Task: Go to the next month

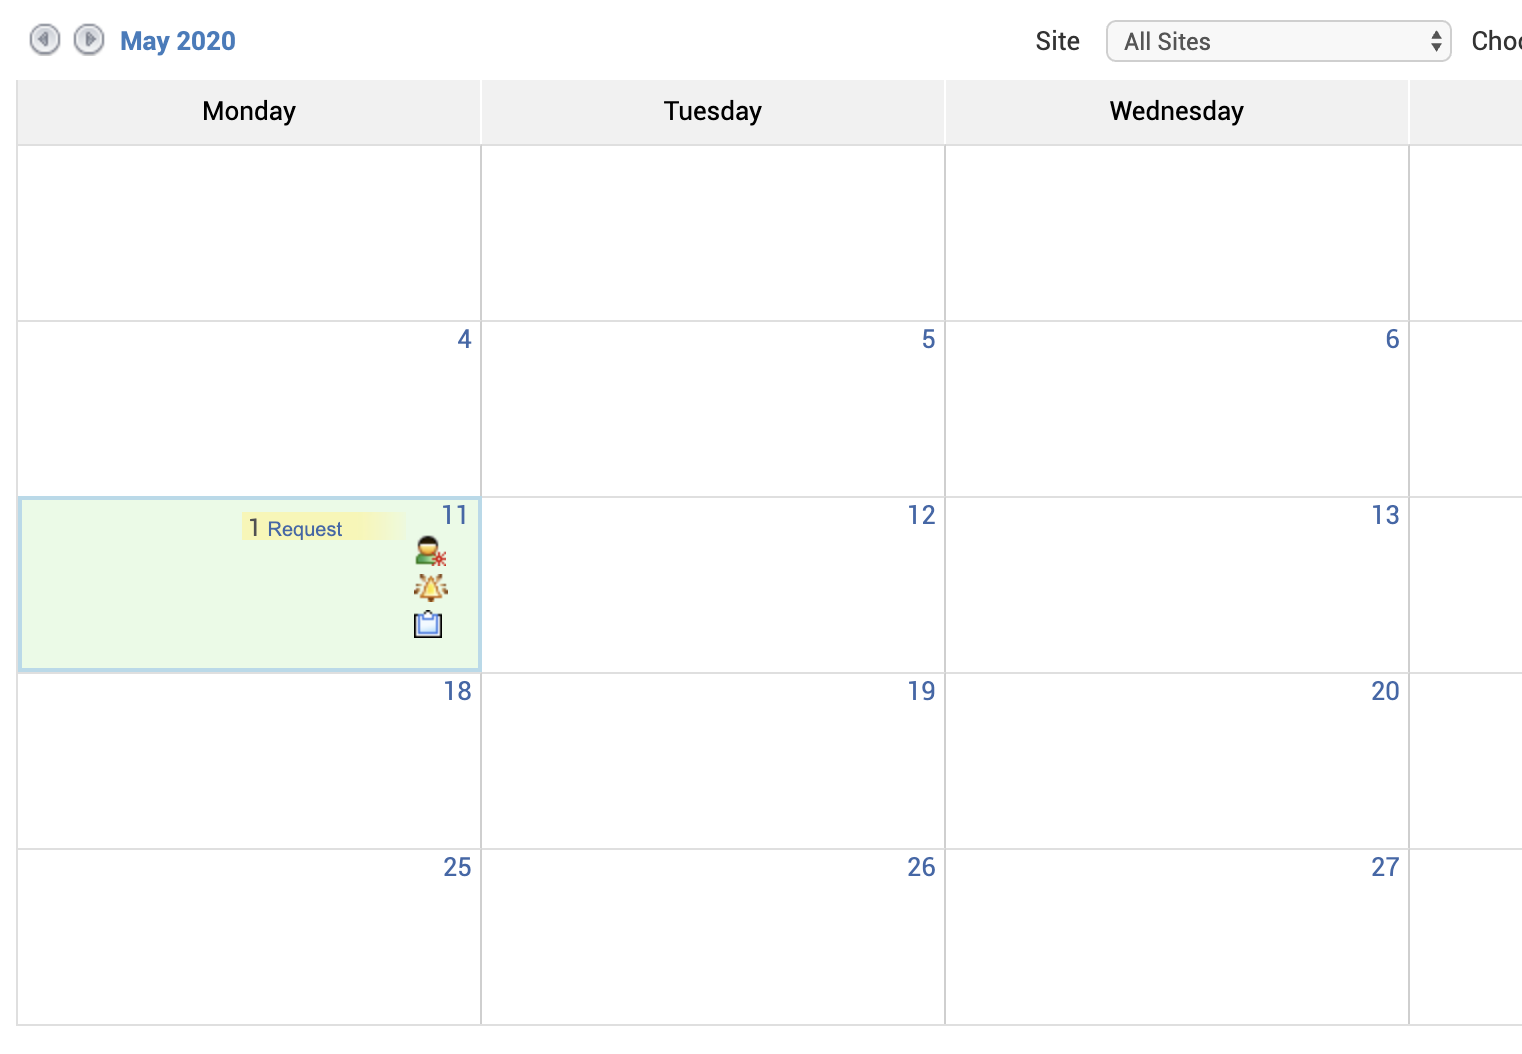Action: click(89, 40)
